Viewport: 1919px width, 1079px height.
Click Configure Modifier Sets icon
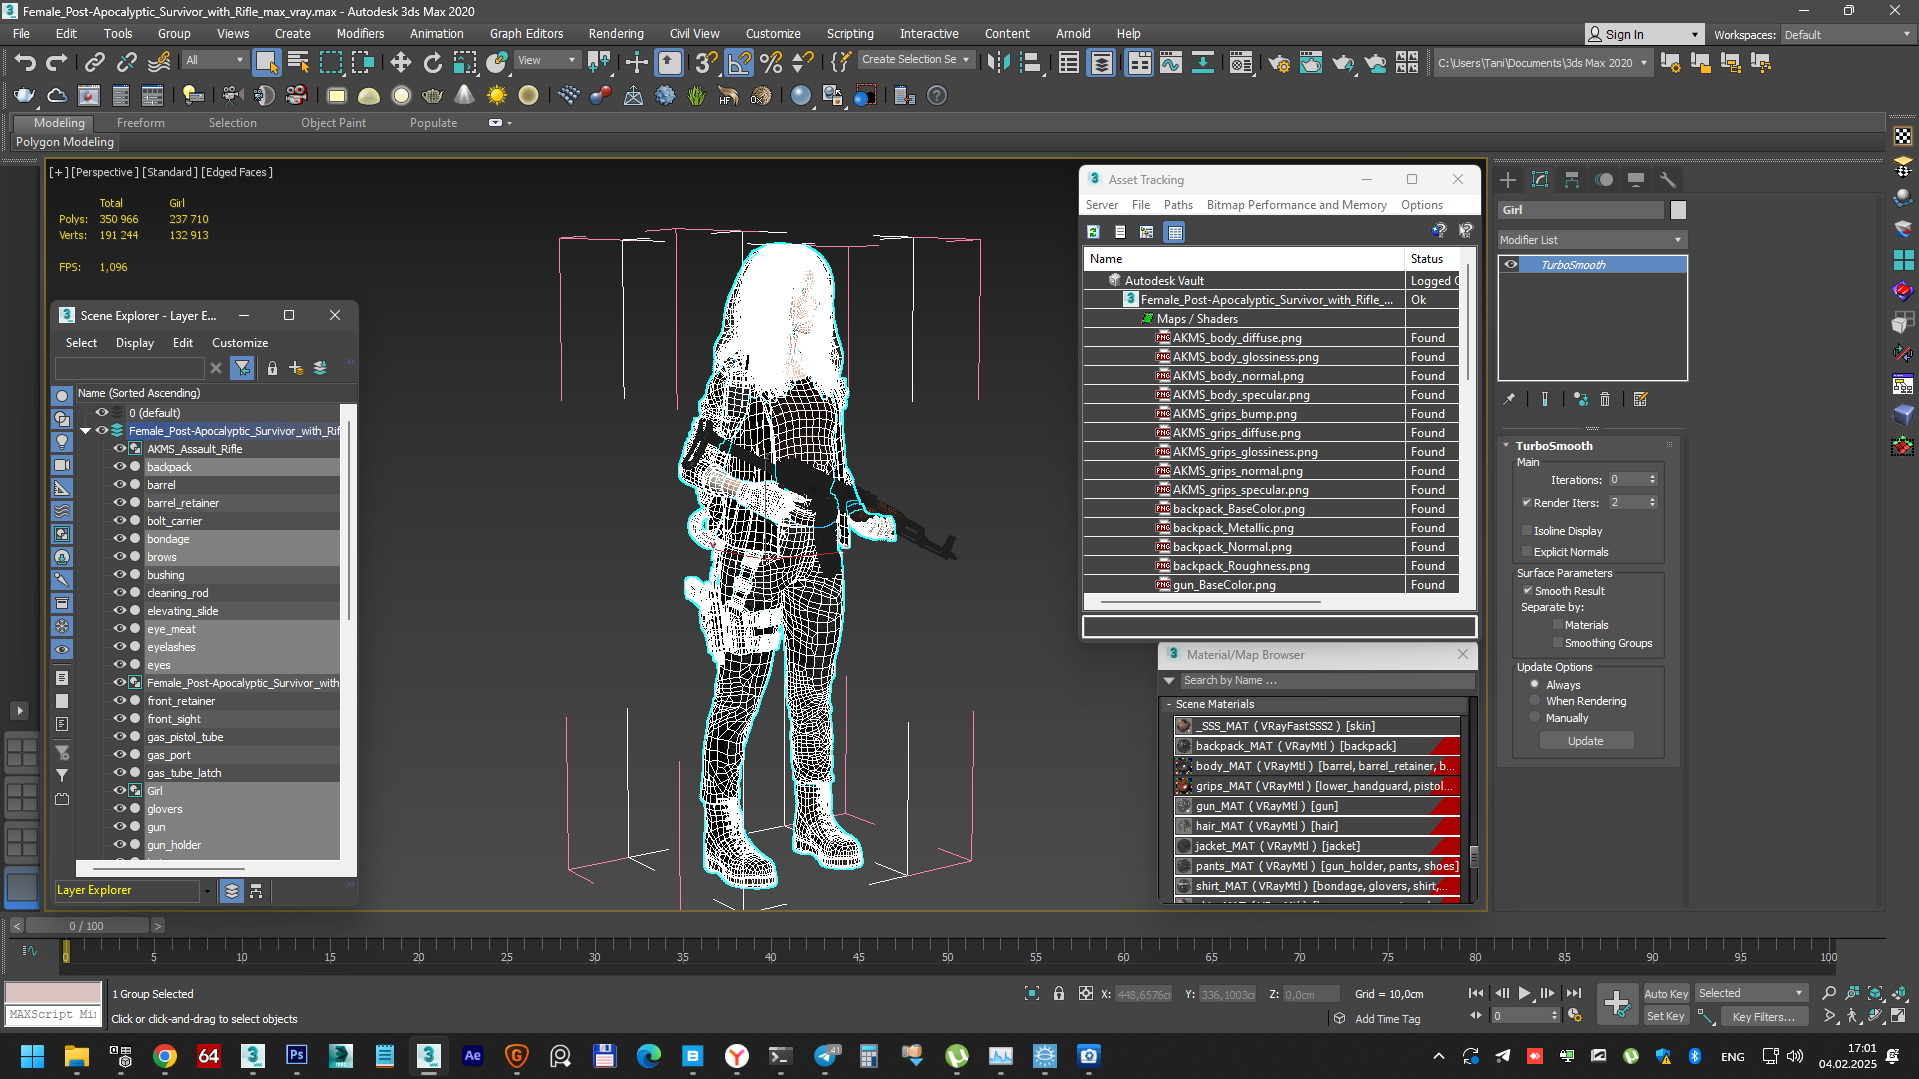[1640, 399]
